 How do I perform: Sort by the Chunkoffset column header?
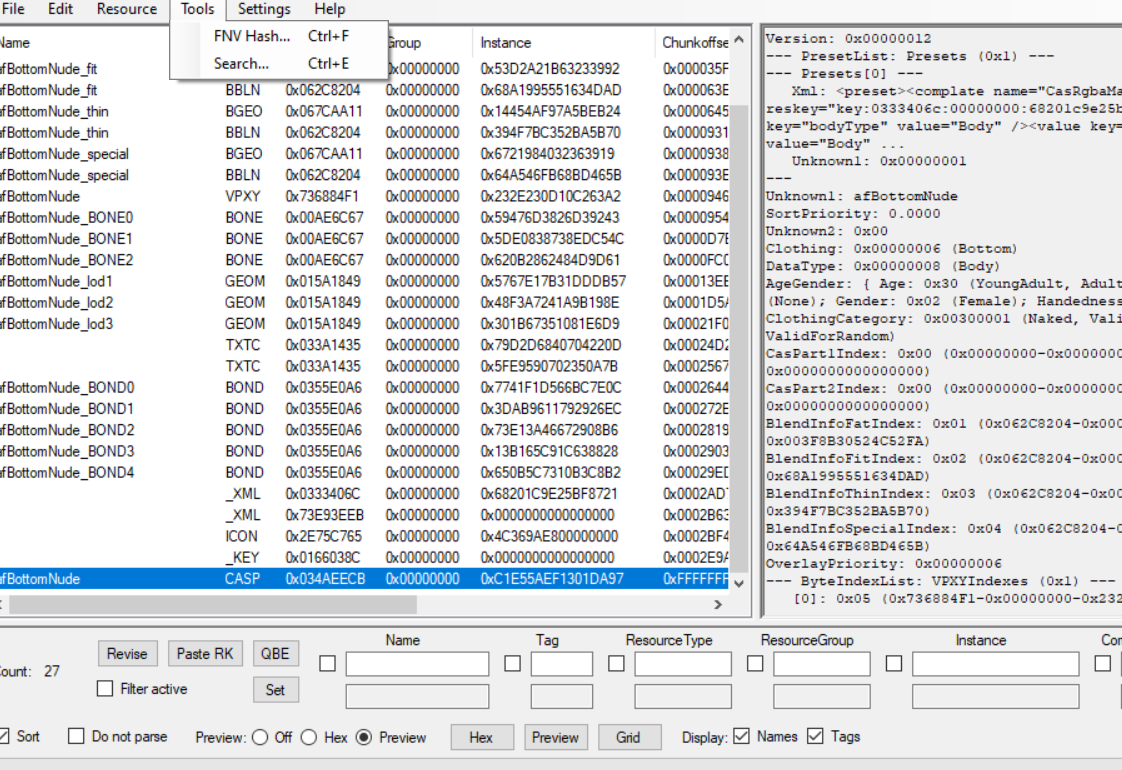(x=692, y=43)
